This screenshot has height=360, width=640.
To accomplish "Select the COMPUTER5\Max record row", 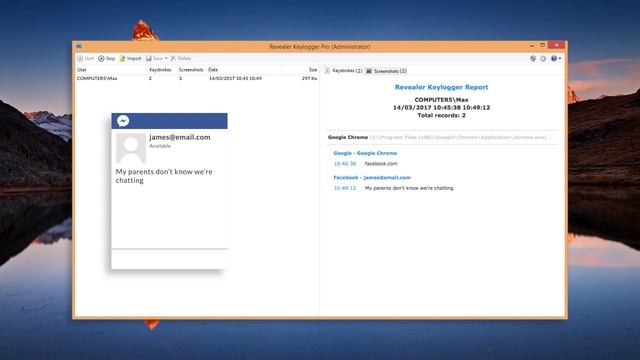I will click(x=197, y=78).
